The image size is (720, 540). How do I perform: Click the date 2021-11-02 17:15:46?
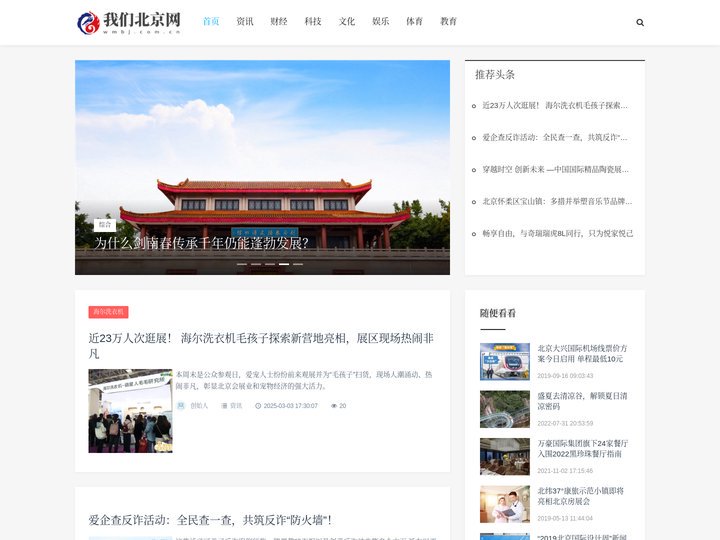point(565,471)
